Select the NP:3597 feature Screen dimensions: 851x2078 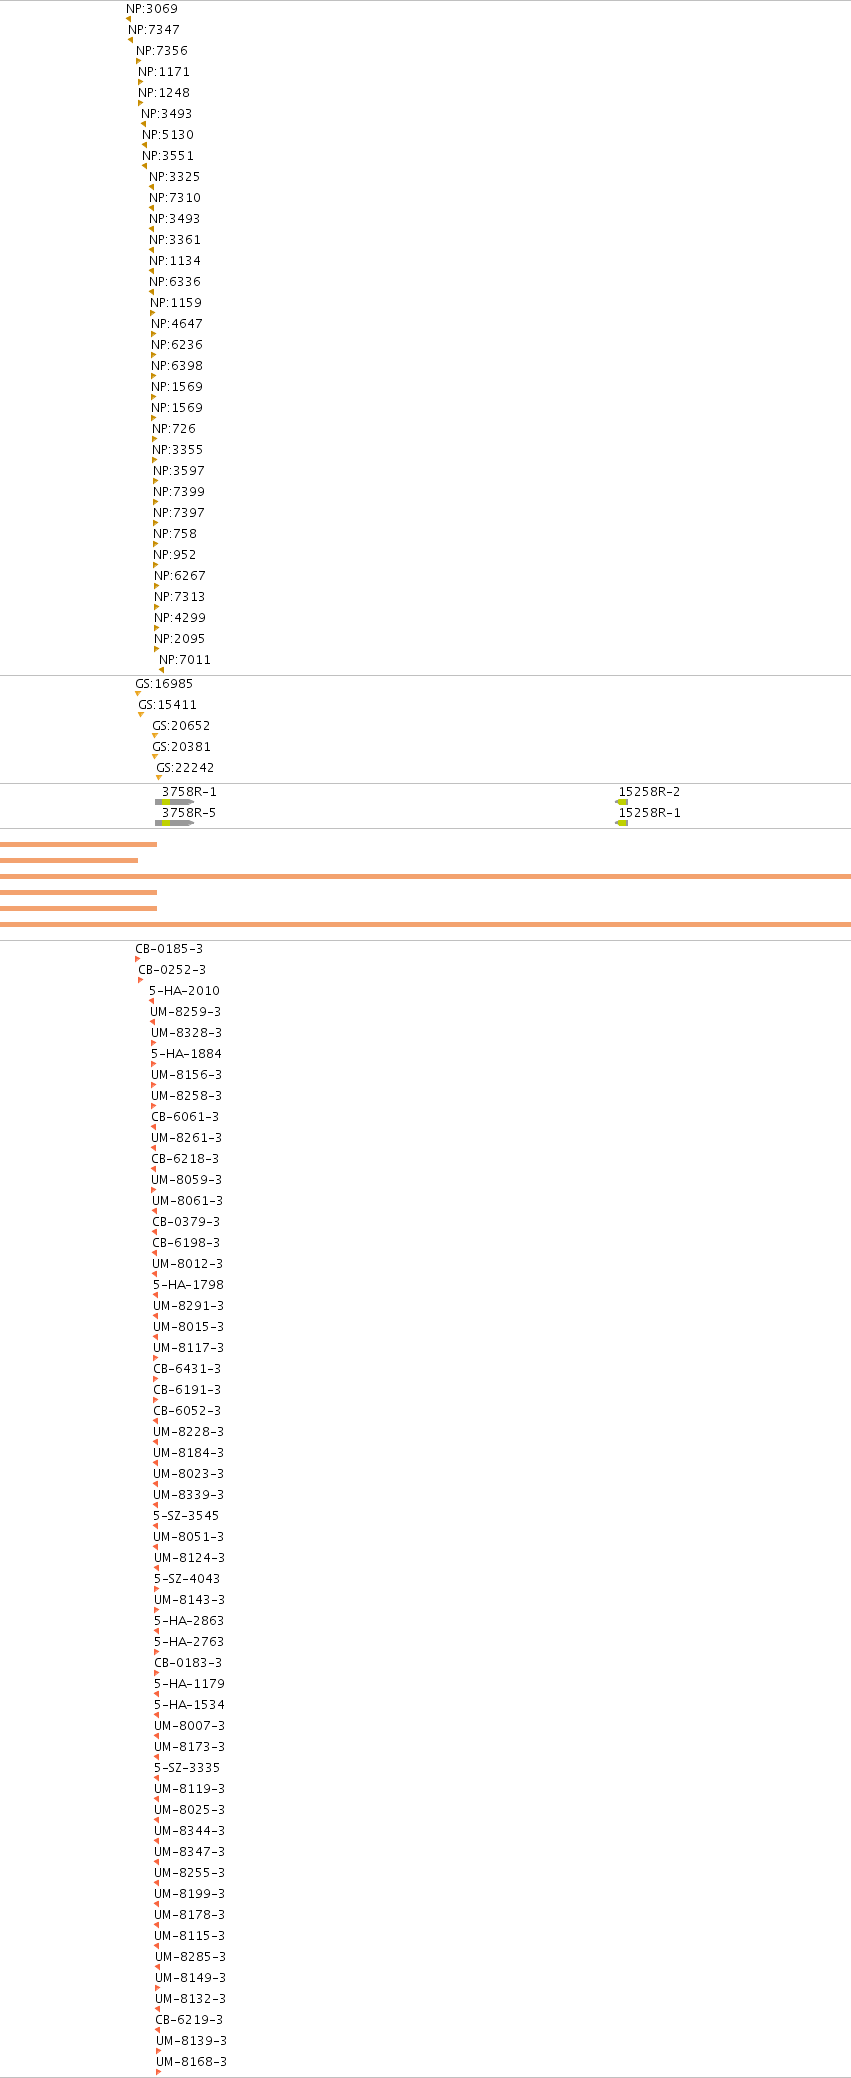click(x=179, y=471)
